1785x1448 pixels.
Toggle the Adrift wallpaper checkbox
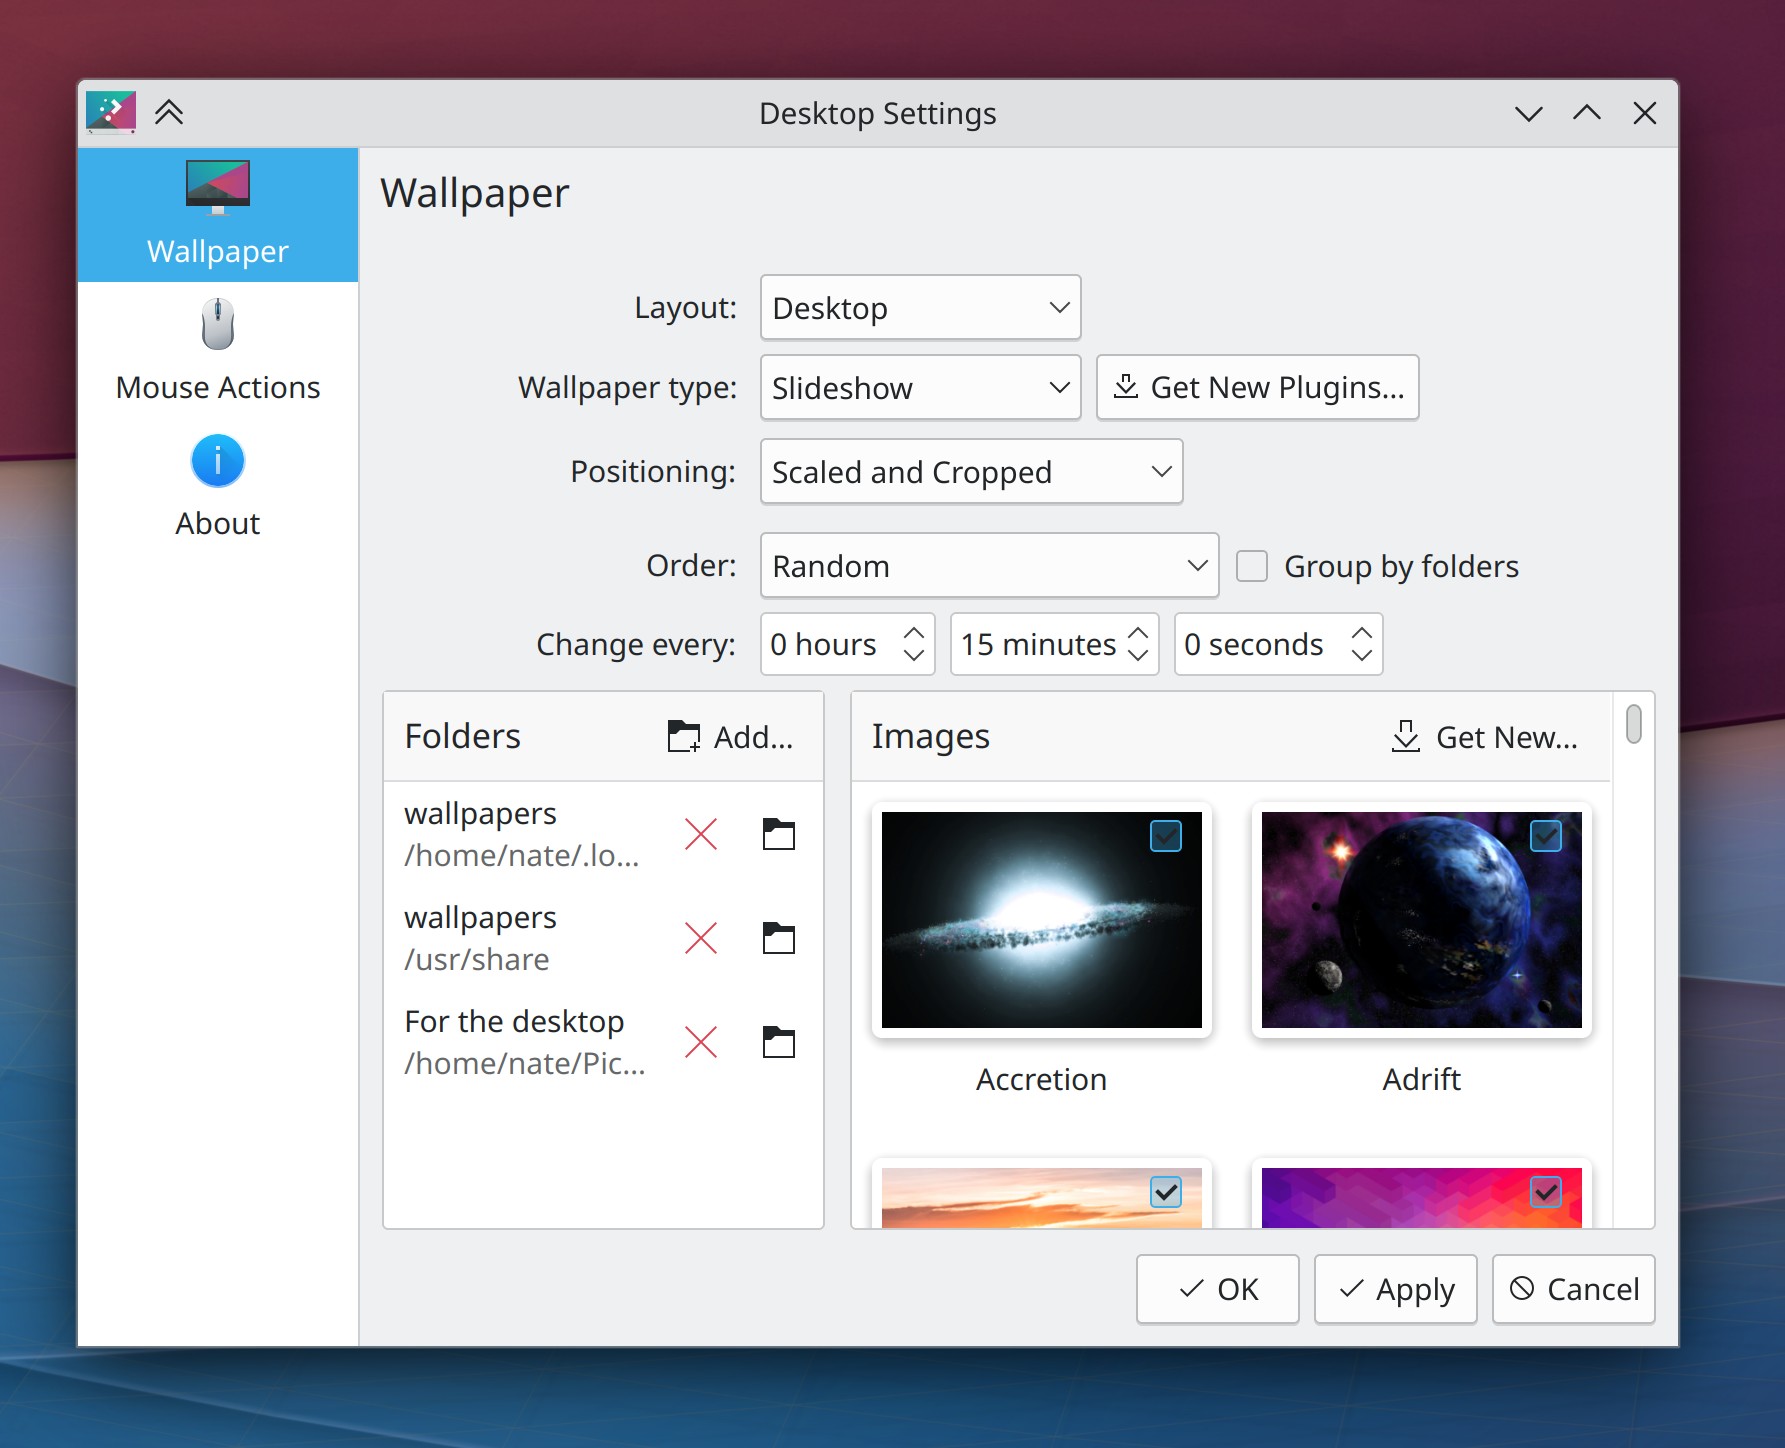[1545, 836]
